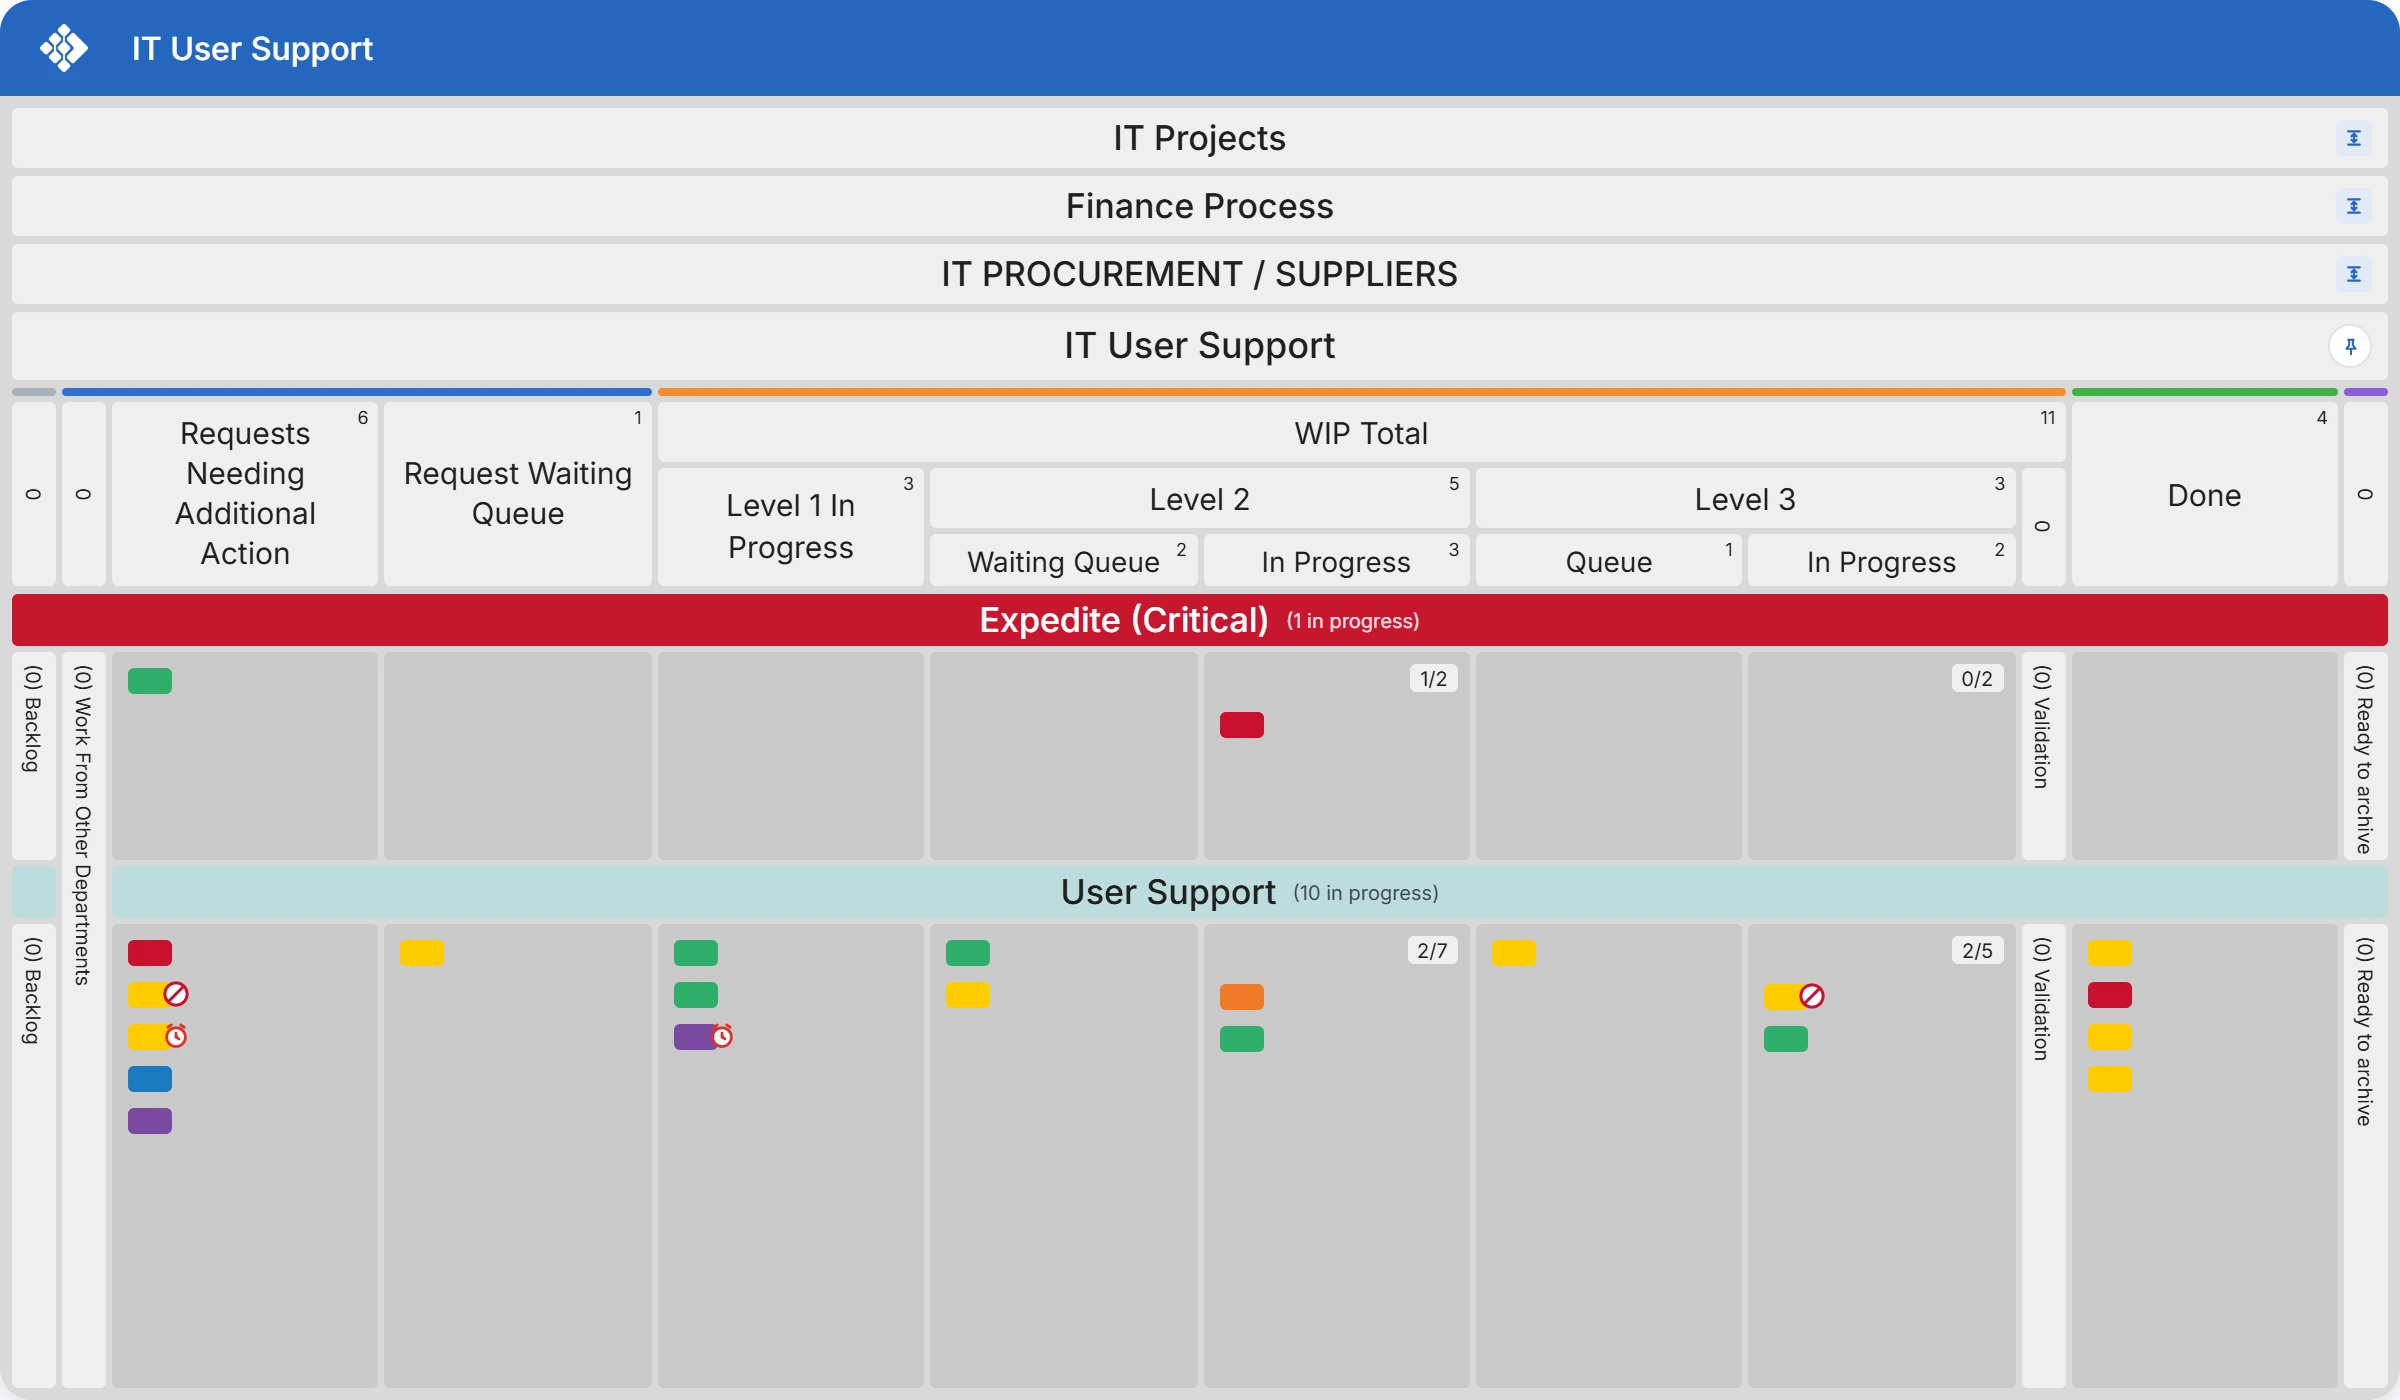Open the Finance Process workflow header

pos(1199,206)
